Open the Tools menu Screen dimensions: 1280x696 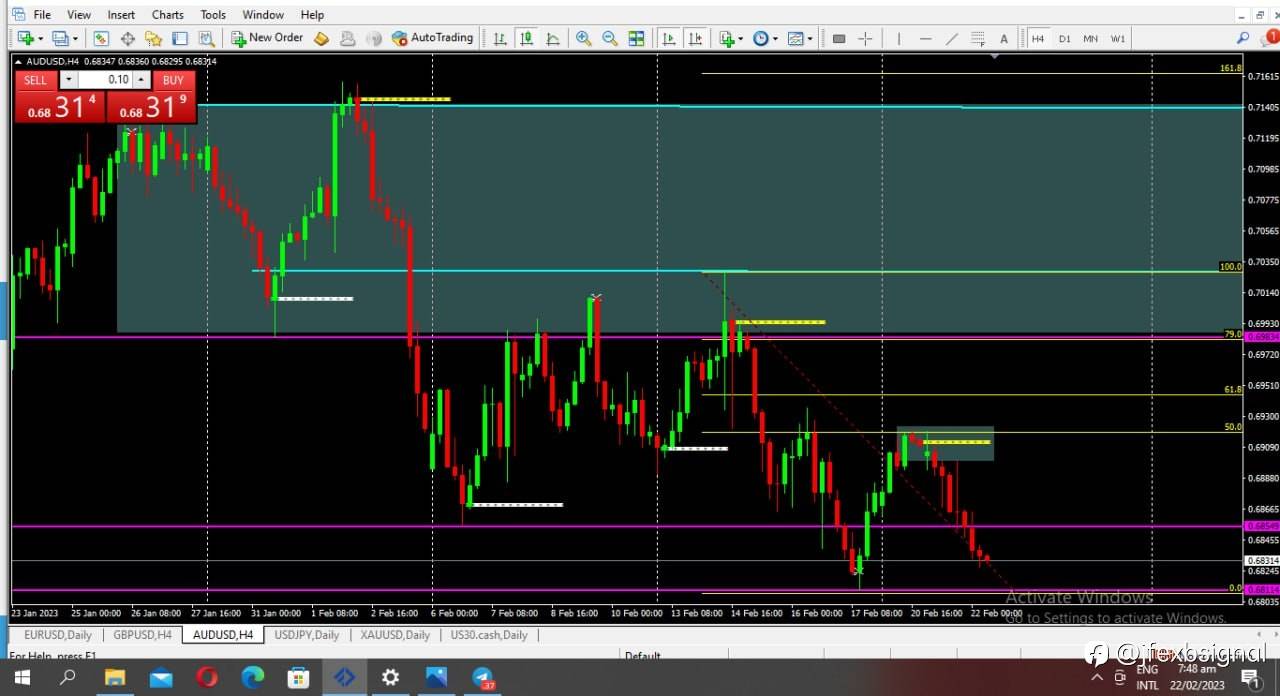pyautogui.click(x=213, y=14)
